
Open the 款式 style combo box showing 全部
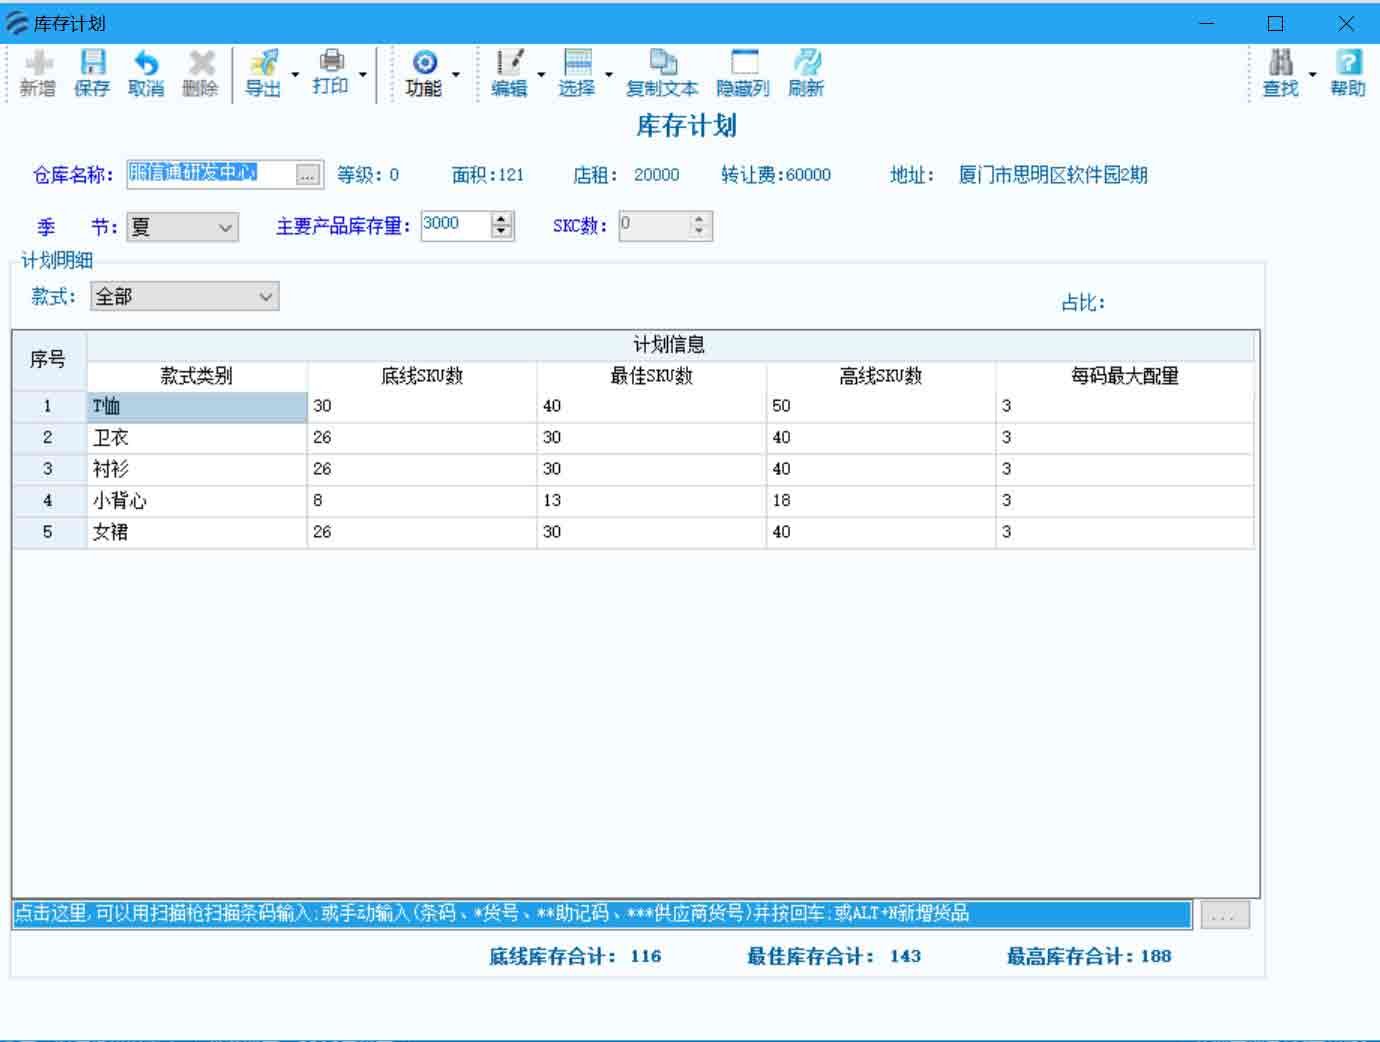pos(185,296)
